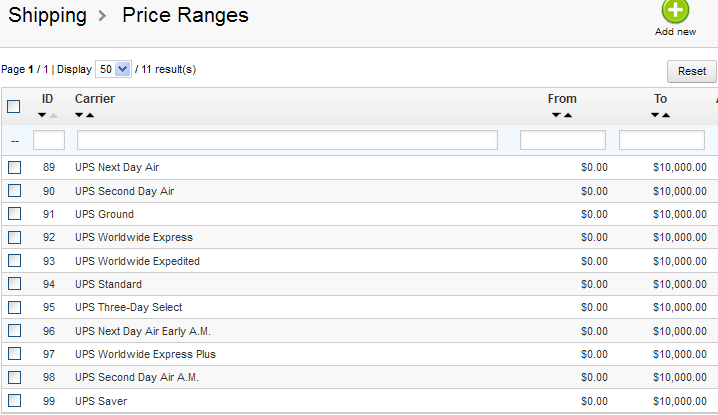Focus the ID filter field
Screen dimensions: 718x415
click(49, 140)
